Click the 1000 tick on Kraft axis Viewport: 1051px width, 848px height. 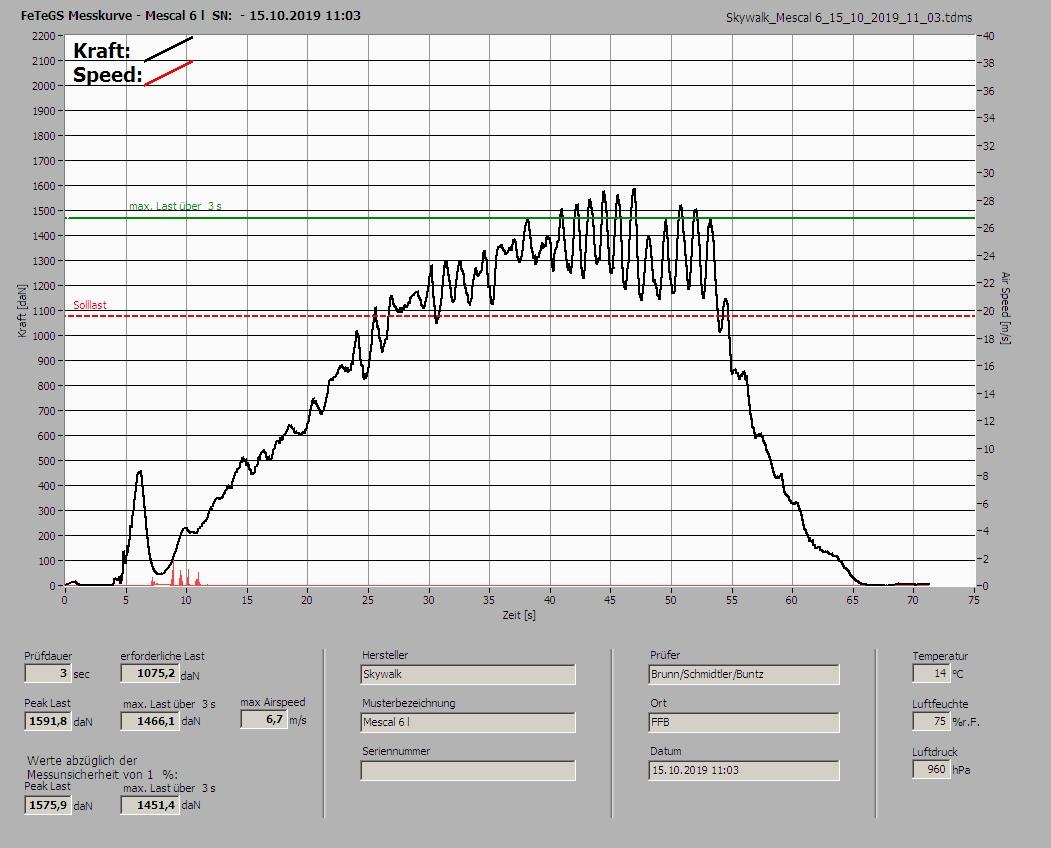coord(44,336)
